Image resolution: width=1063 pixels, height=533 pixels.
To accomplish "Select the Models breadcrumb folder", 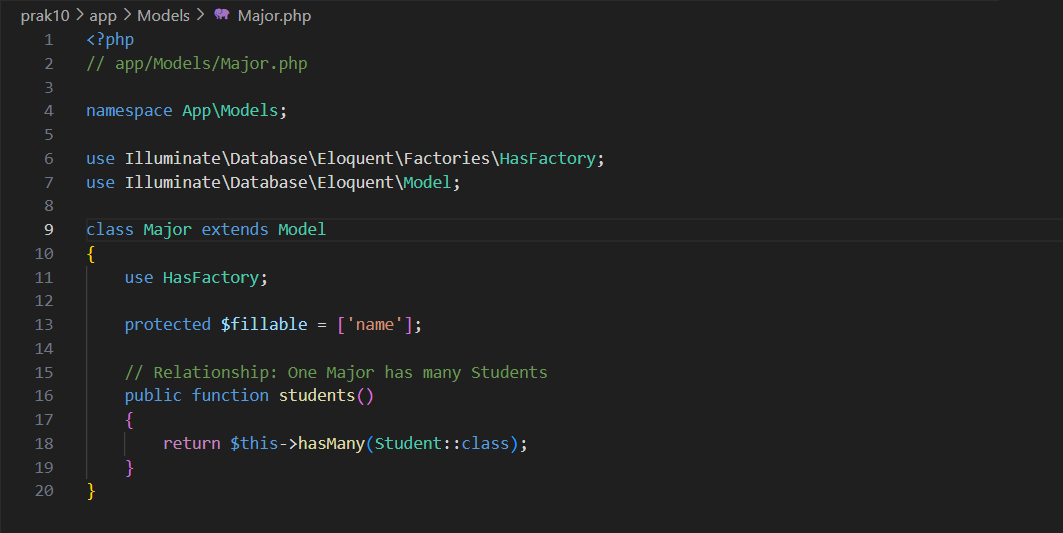I will [x=163, y=15].
